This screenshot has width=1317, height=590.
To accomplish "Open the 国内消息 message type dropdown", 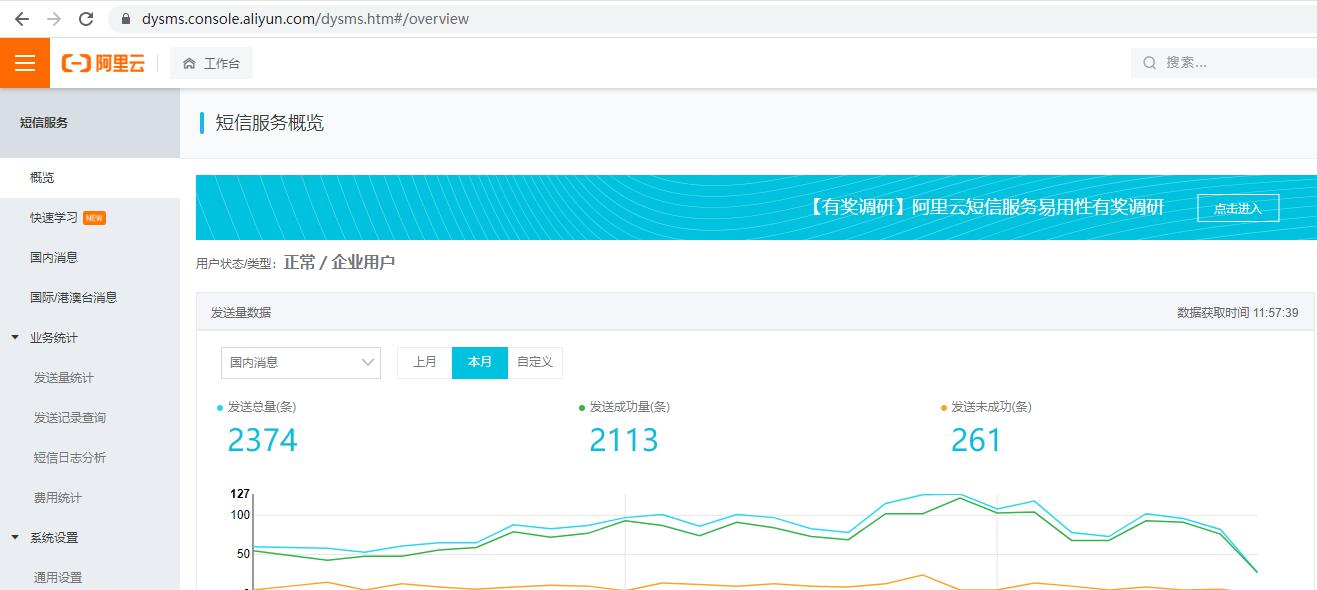I will 301,362.
